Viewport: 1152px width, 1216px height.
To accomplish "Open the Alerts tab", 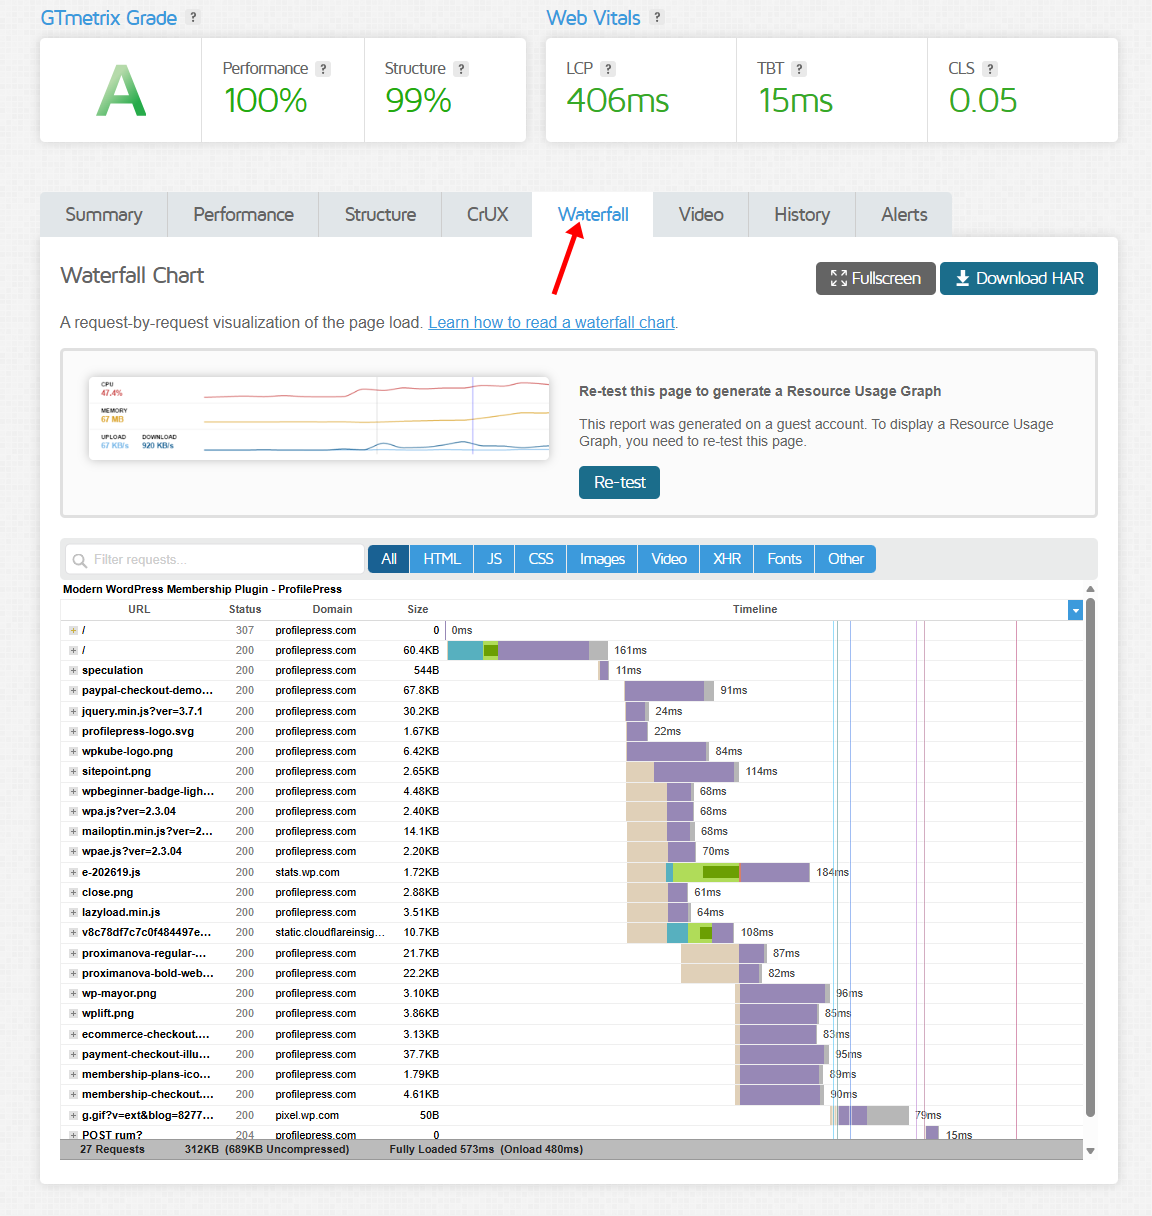I will (x=904, y=215).
